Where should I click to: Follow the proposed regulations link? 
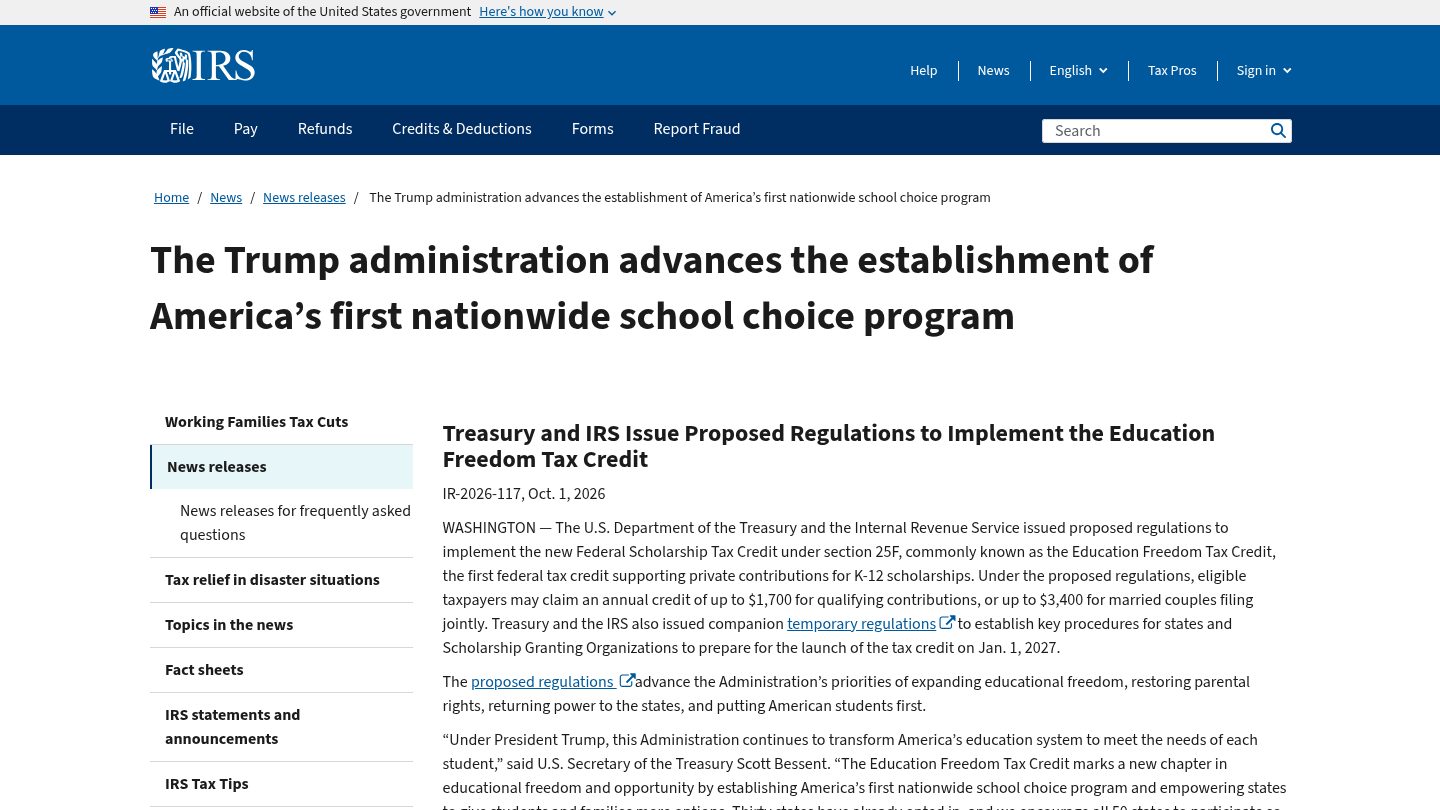[543, 682]
